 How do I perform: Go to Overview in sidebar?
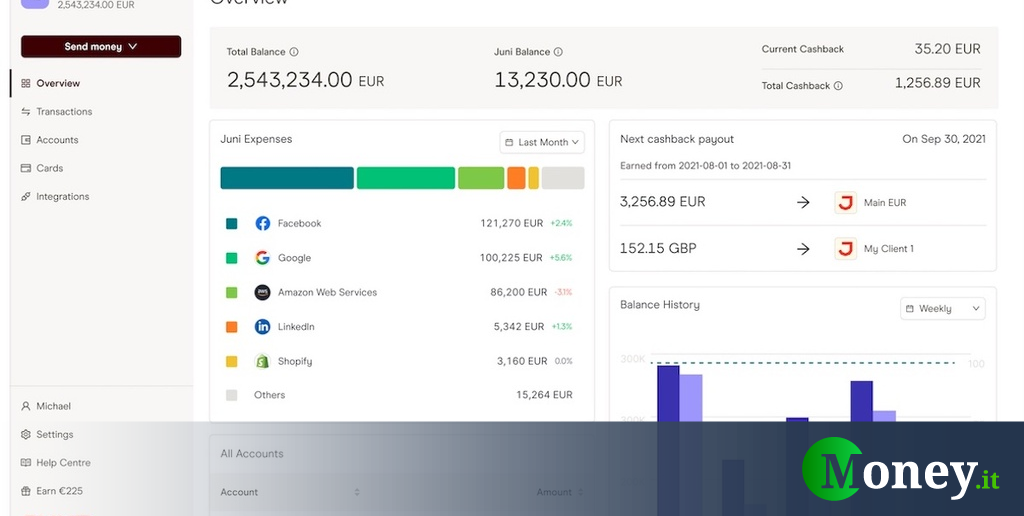(58, 84)
